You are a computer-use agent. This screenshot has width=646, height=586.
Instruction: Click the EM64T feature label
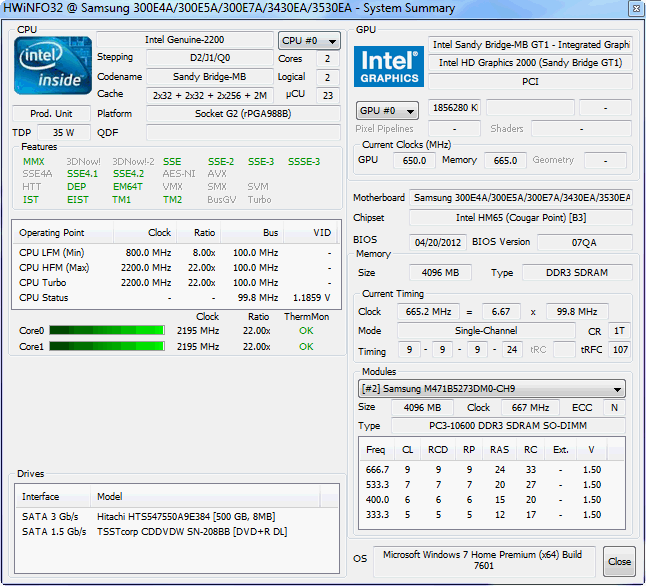pos(128,187)
